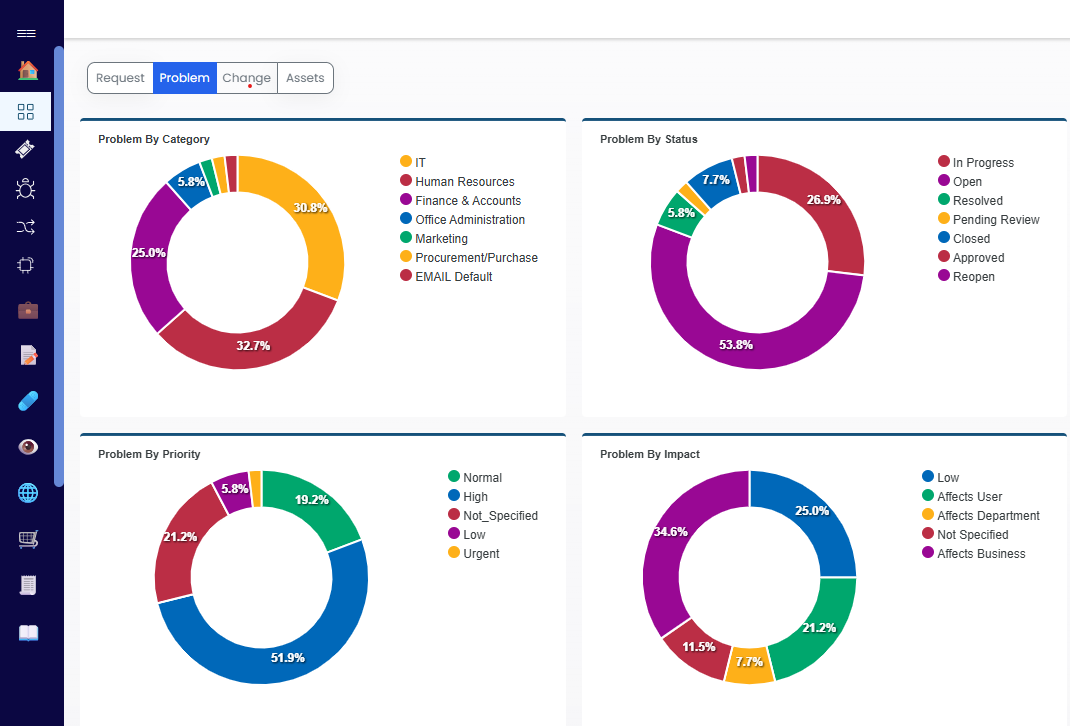The height and width of the screenshot is (726, 1070).
Task: Open the shopping cart icon
Action: [27, 539]
